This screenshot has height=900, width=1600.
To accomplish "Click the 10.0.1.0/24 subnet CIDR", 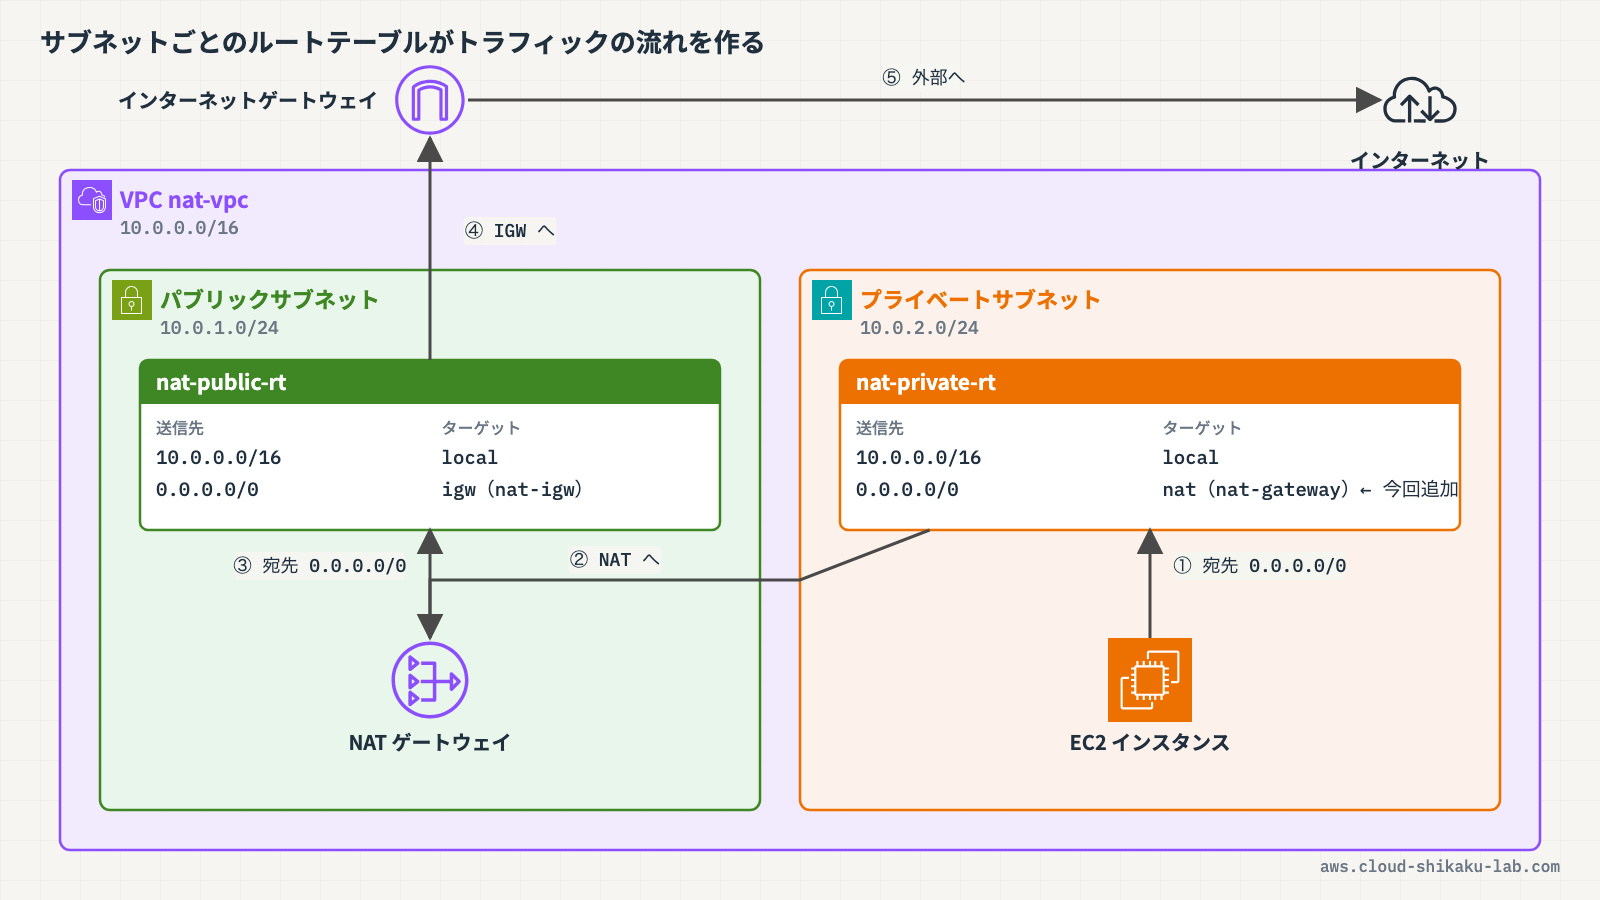I will [219, 328].
